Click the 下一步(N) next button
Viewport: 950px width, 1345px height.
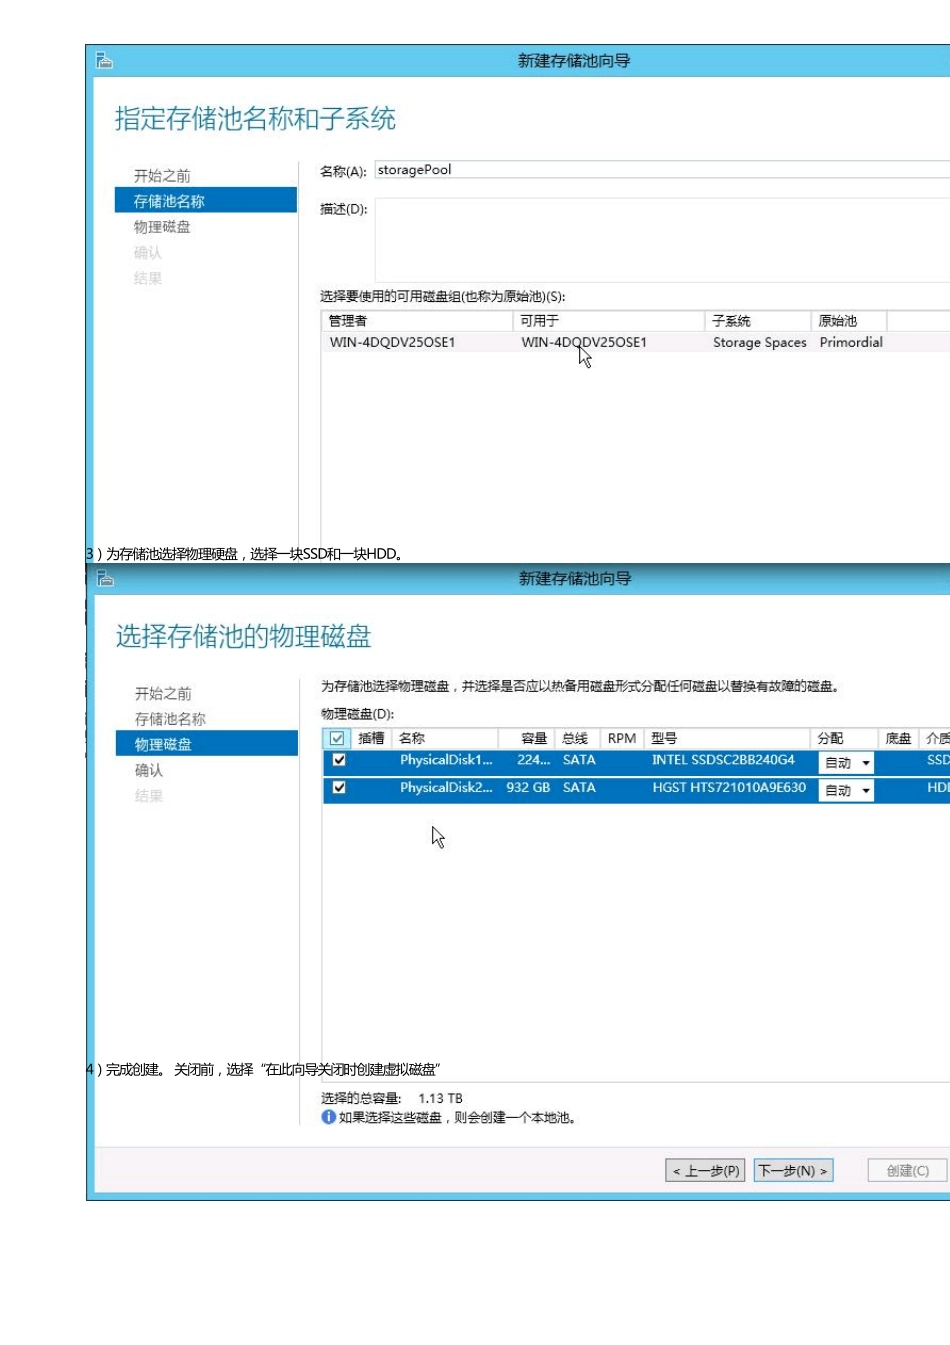[793, 1170]
